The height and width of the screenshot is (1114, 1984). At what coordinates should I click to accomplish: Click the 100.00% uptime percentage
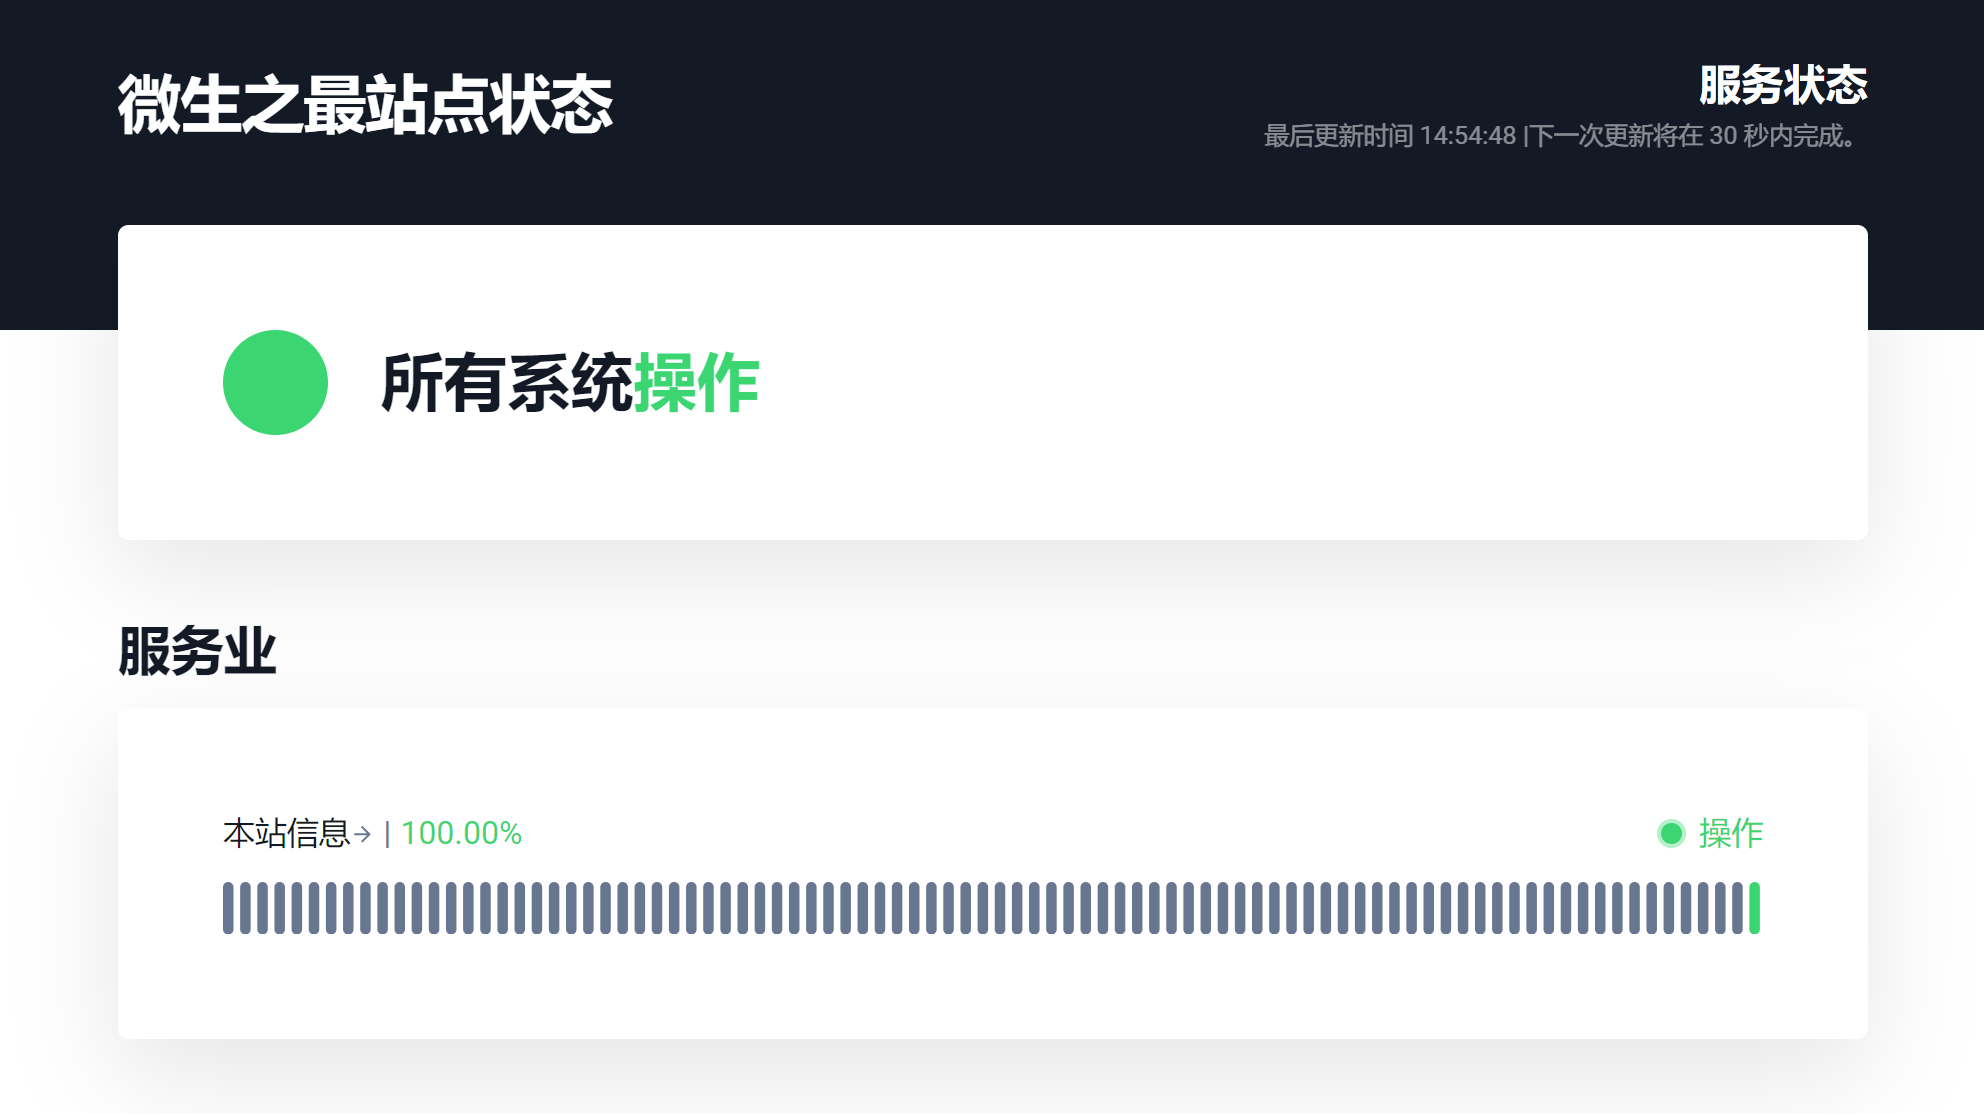461,833
